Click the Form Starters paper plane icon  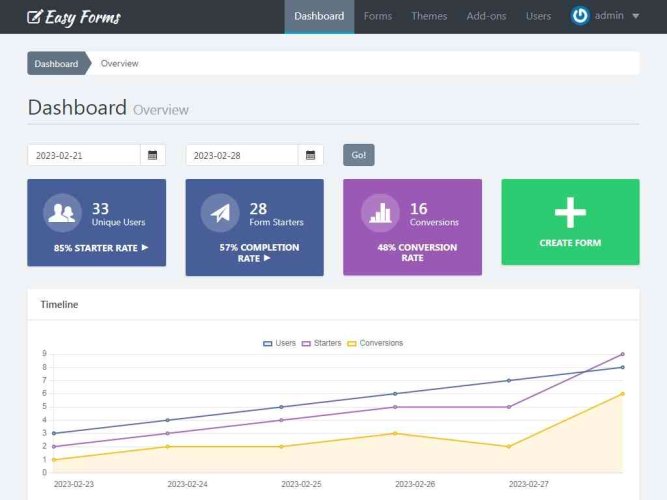click(220, 212)
